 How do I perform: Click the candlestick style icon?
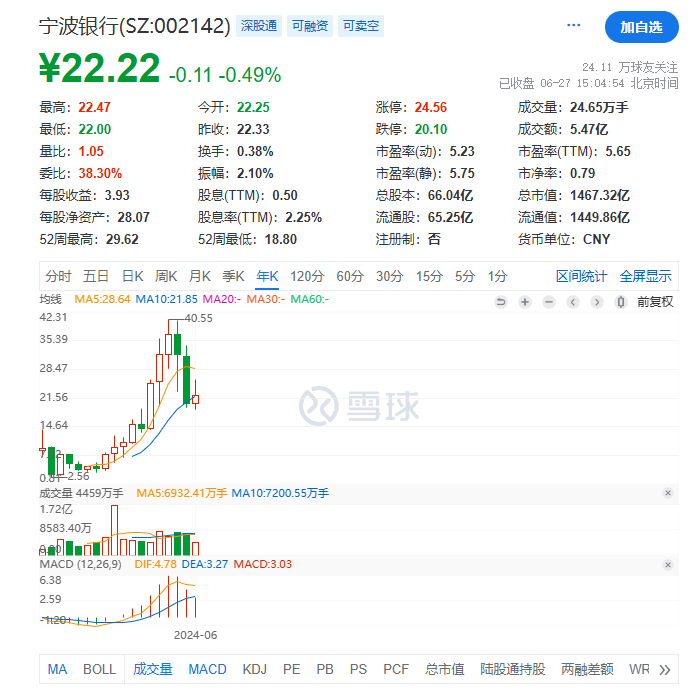point(620,302)
